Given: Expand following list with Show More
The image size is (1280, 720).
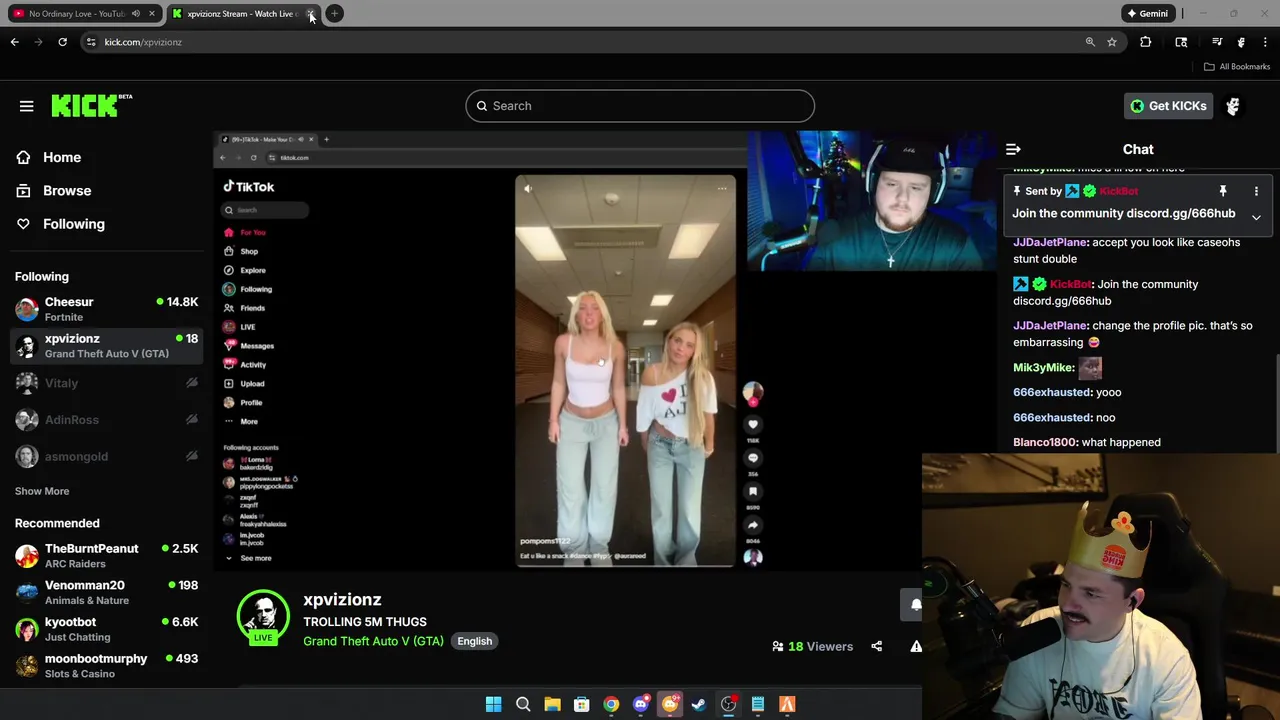Looking at the screenshot, I should [42, 491].
